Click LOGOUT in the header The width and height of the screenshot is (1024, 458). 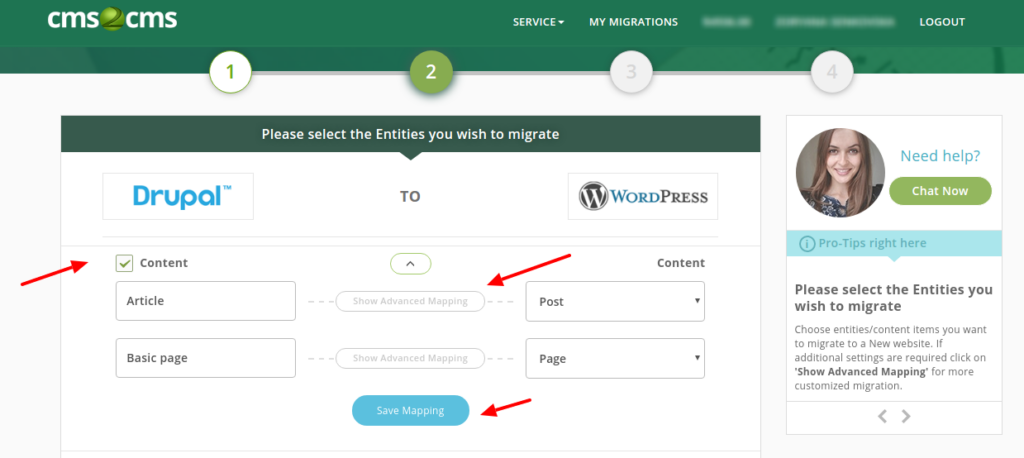click(x=942, y=22)
